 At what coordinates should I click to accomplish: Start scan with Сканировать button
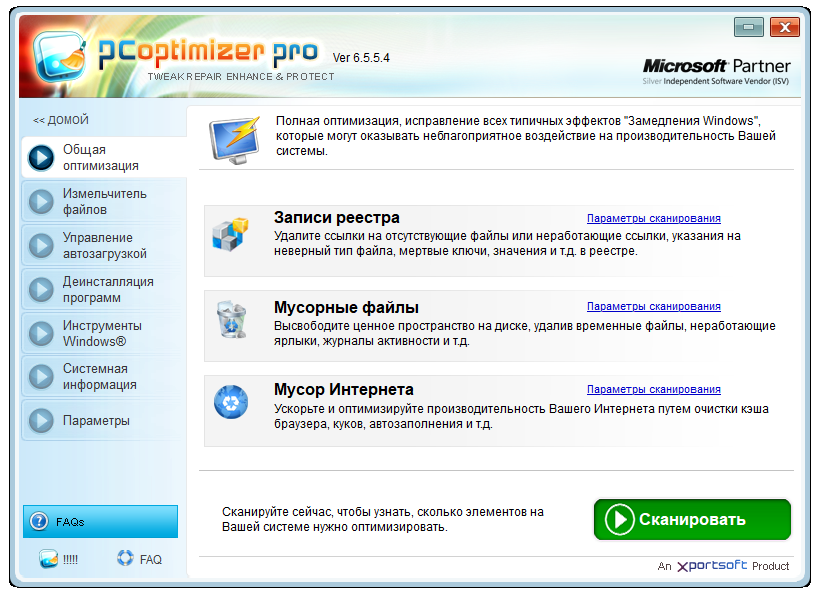pyautogui.click(x=692, y=519)
